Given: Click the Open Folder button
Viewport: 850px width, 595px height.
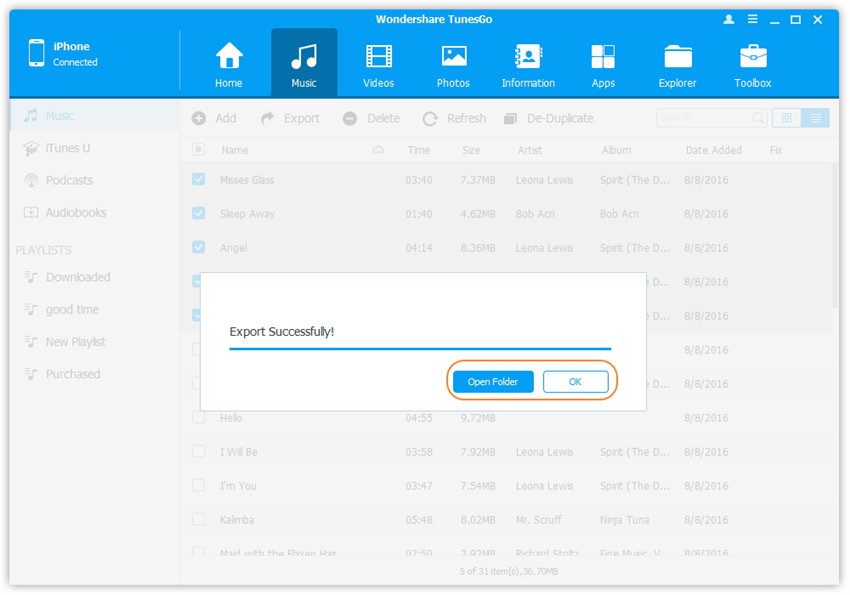Looking at the screenshot, I should pos(493,382).
